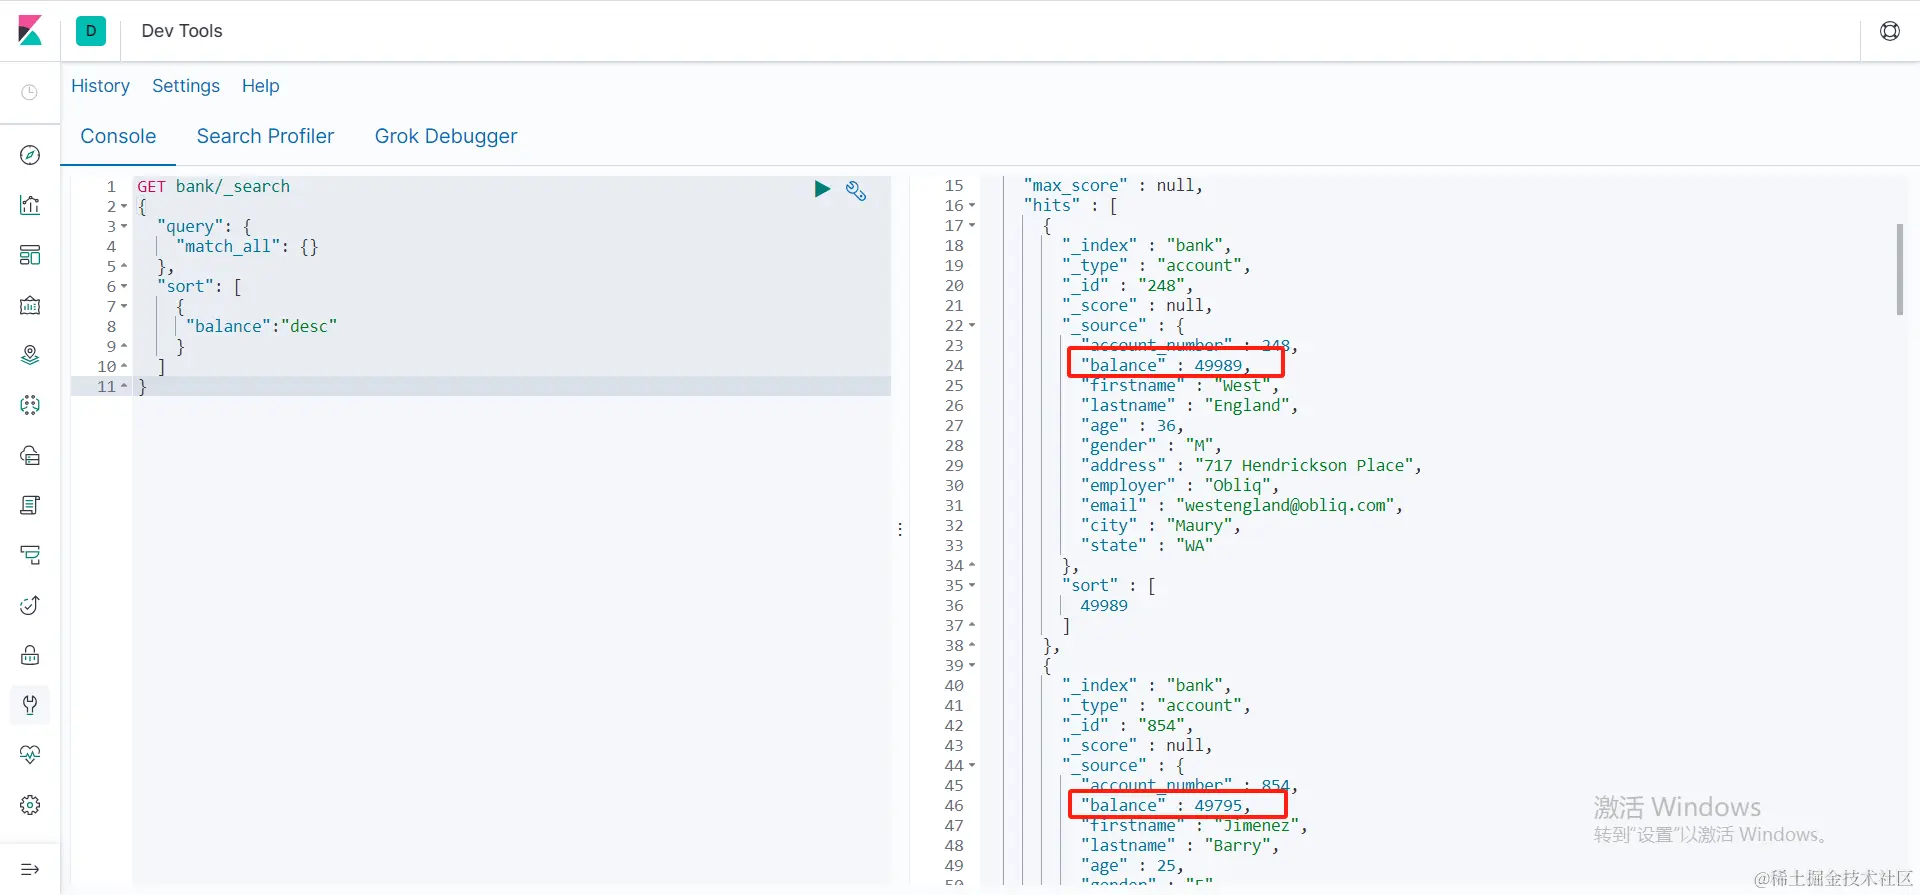Open Infrastructure icon in sidebar
This screenshot has width=1920, height=895.
click(30, 455)
